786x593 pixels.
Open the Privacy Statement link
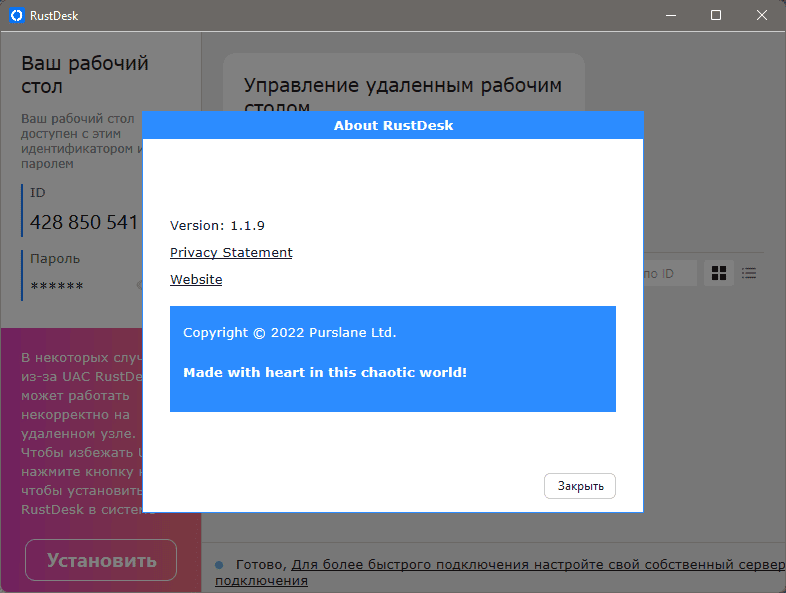click(x=231, y=253)
